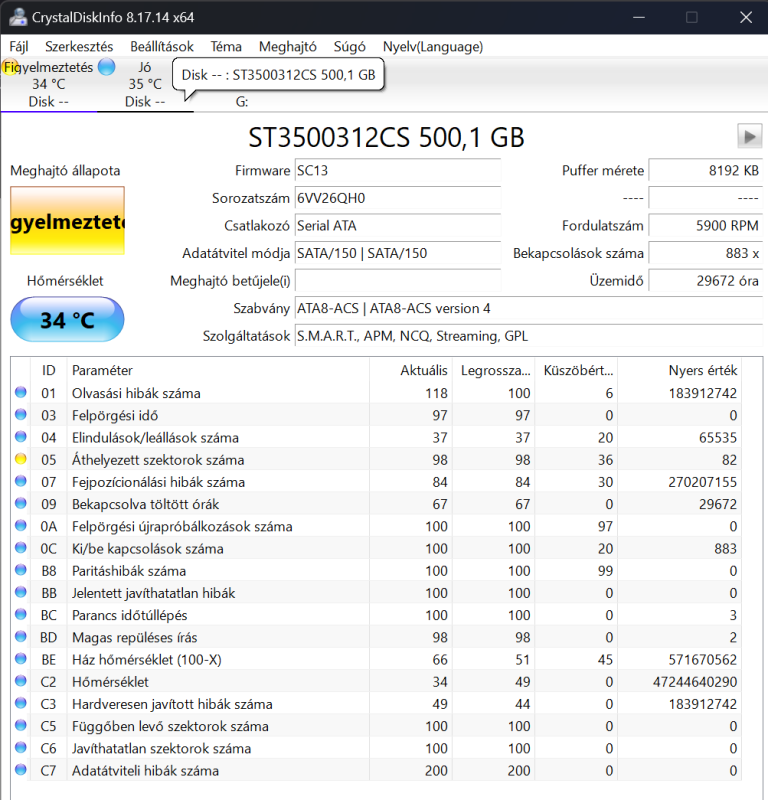Select the Jó 35 °C disk tab
The height and width of the screenshot is (800, 768).
click(145, 84)
